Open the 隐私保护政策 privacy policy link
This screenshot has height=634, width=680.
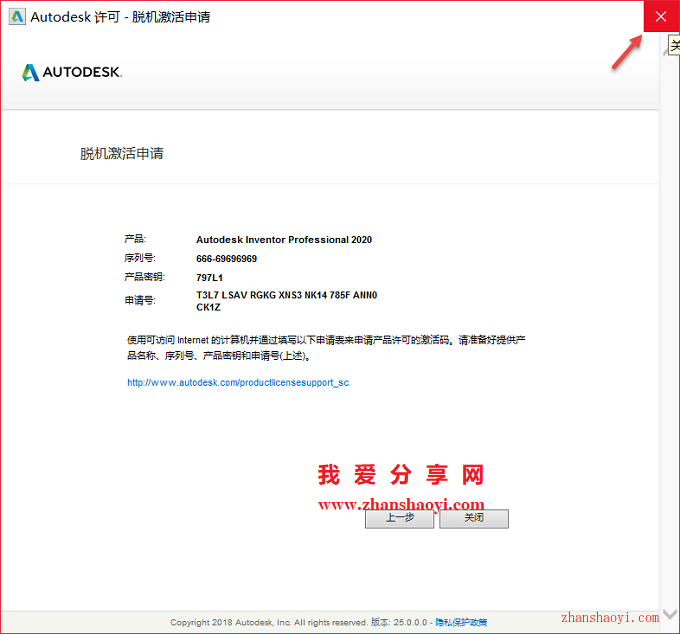pyautogui.click(x=461, y=622)
